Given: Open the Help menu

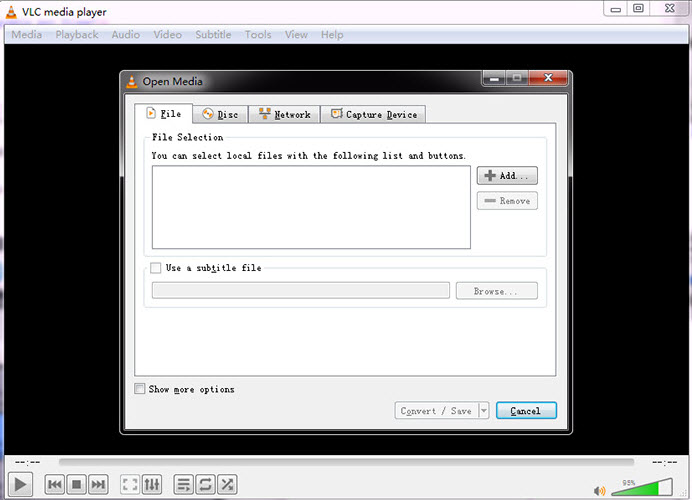Looking at the screenshot, I should click(332, 34).
